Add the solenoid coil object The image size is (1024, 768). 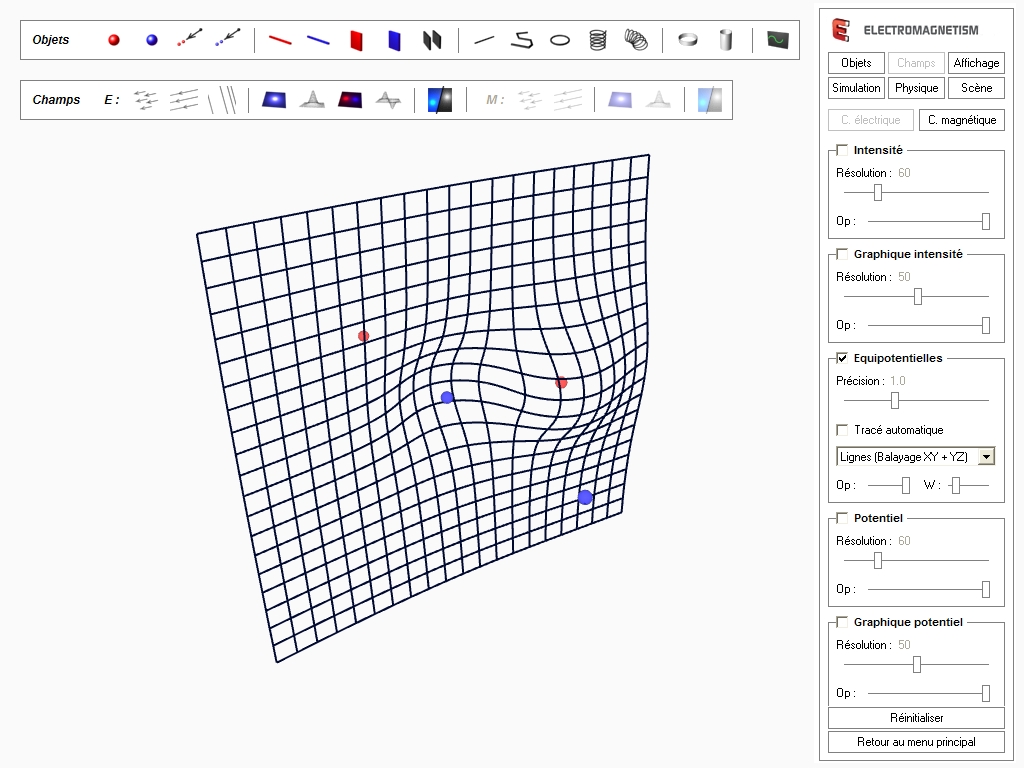tap(598, 40)
